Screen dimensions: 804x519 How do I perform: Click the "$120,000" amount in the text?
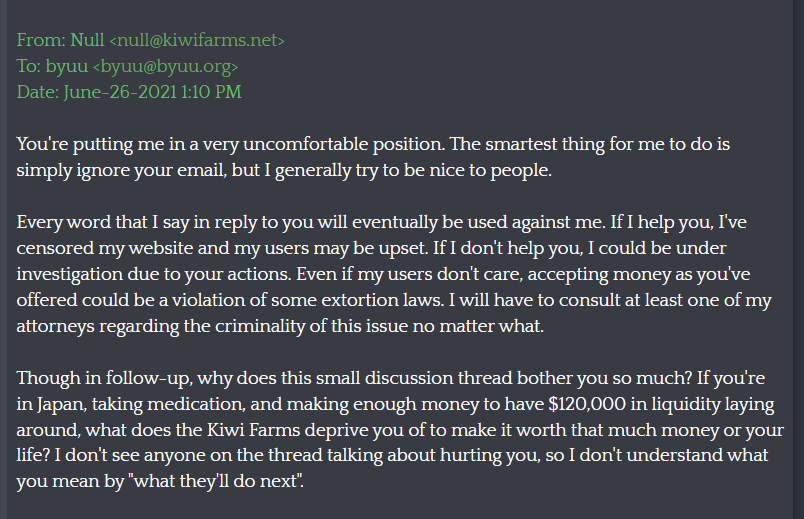(x=587, y=404)
